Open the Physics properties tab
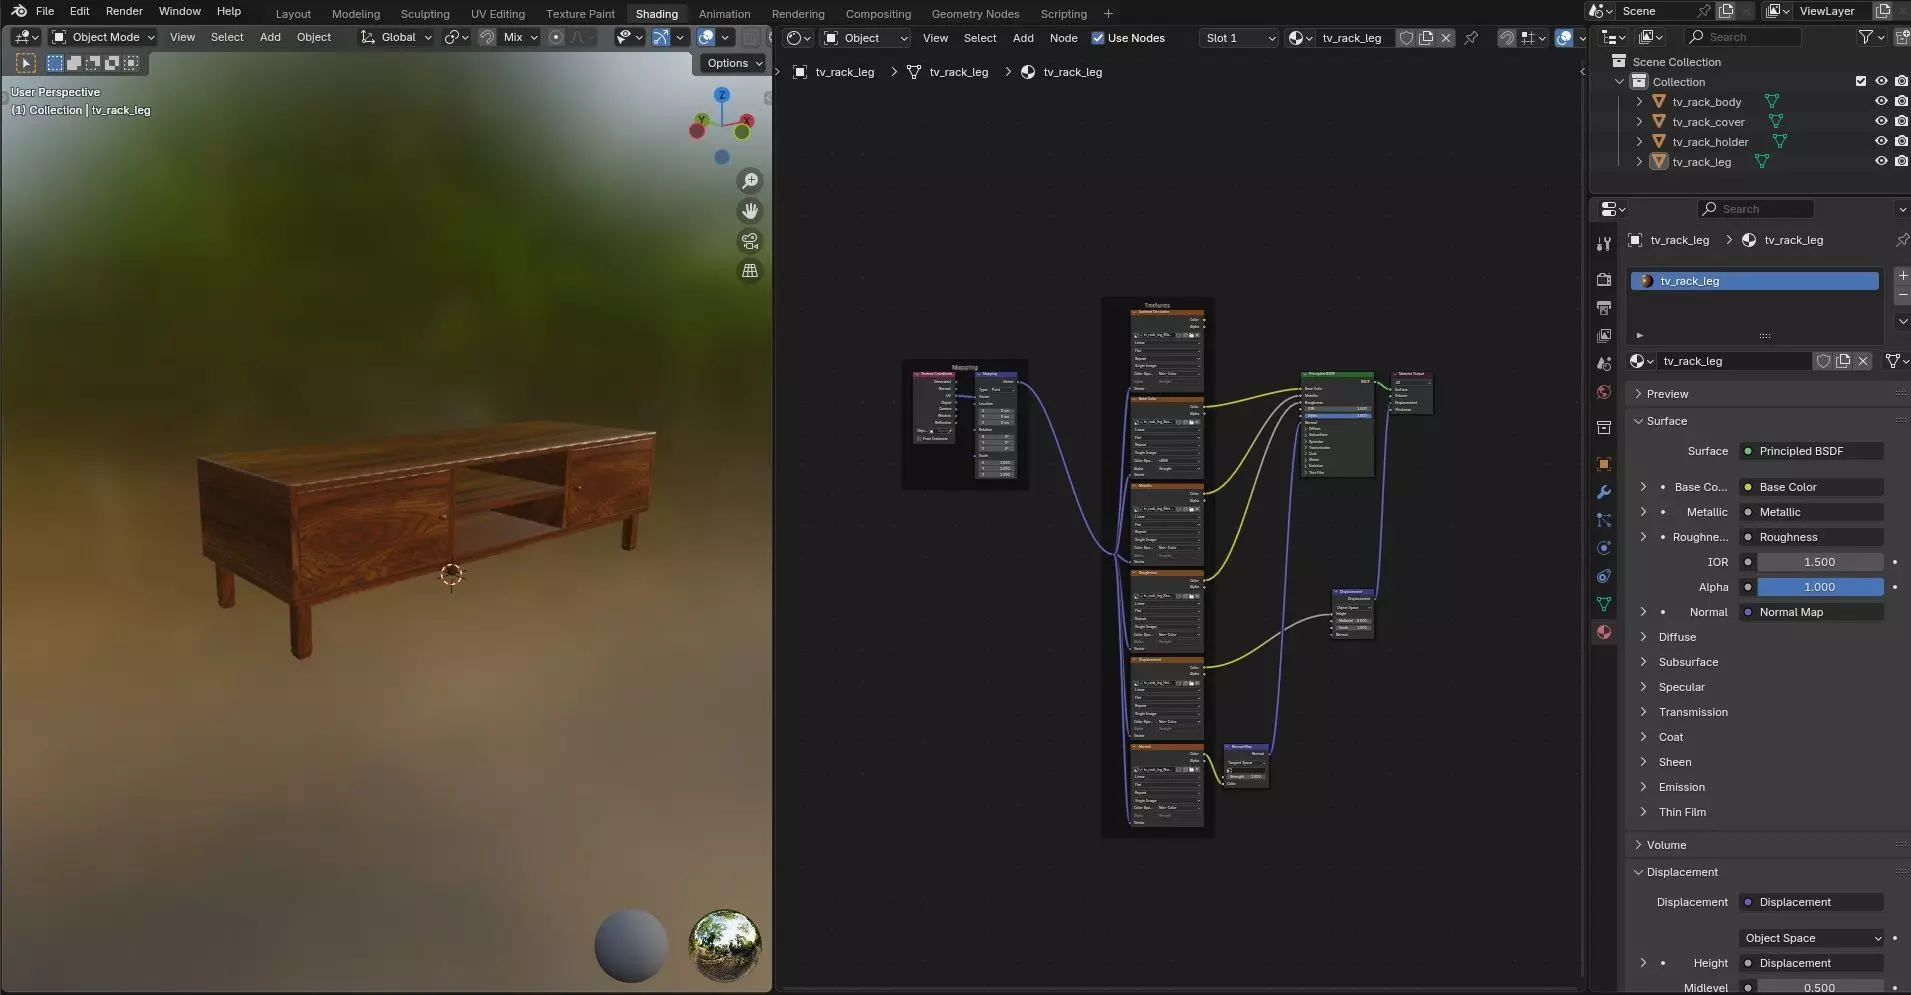The width and height of the screenshot is (1911, 995). [x=1604, y=548]
